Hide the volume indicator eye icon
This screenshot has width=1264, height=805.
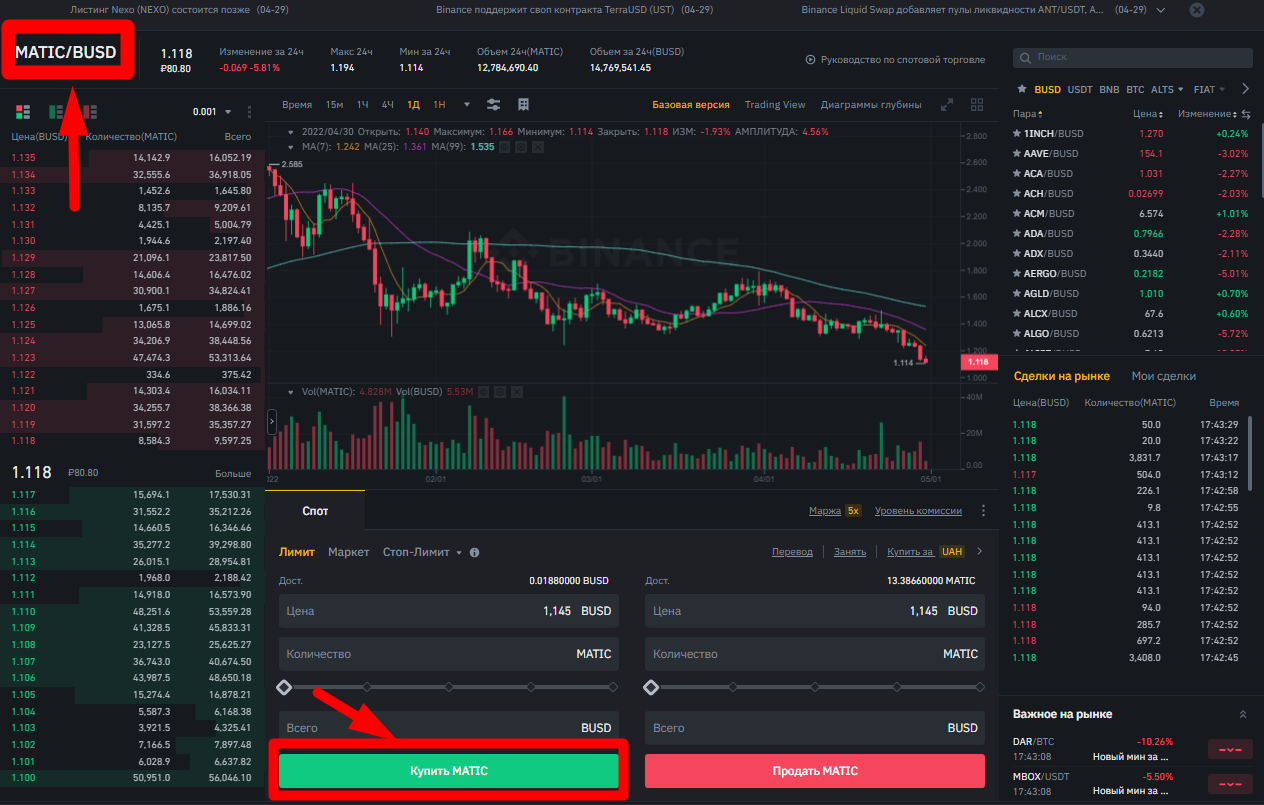pos(485,393)
